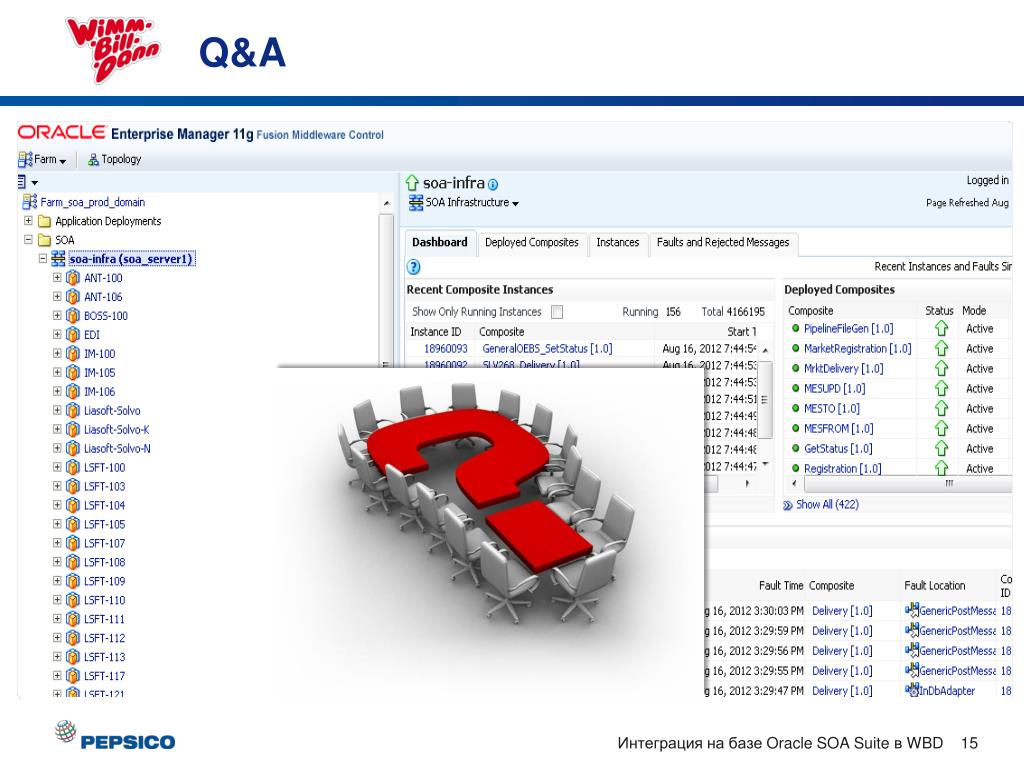Viewport: 1024px width, 768px height.
Task: Expand the LSFT-103 partition
Action: pyautogui.click(x=57, y=486)
